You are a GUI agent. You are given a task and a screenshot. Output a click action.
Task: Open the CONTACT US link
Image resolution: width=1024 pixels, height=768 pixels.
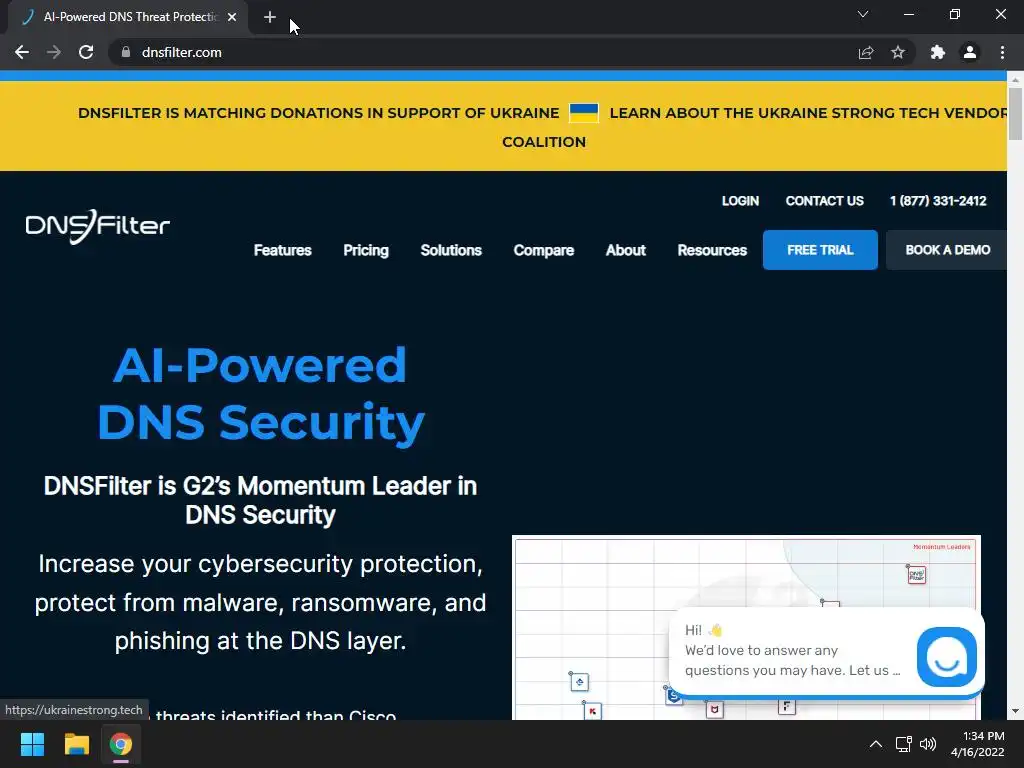click(824, 201)
